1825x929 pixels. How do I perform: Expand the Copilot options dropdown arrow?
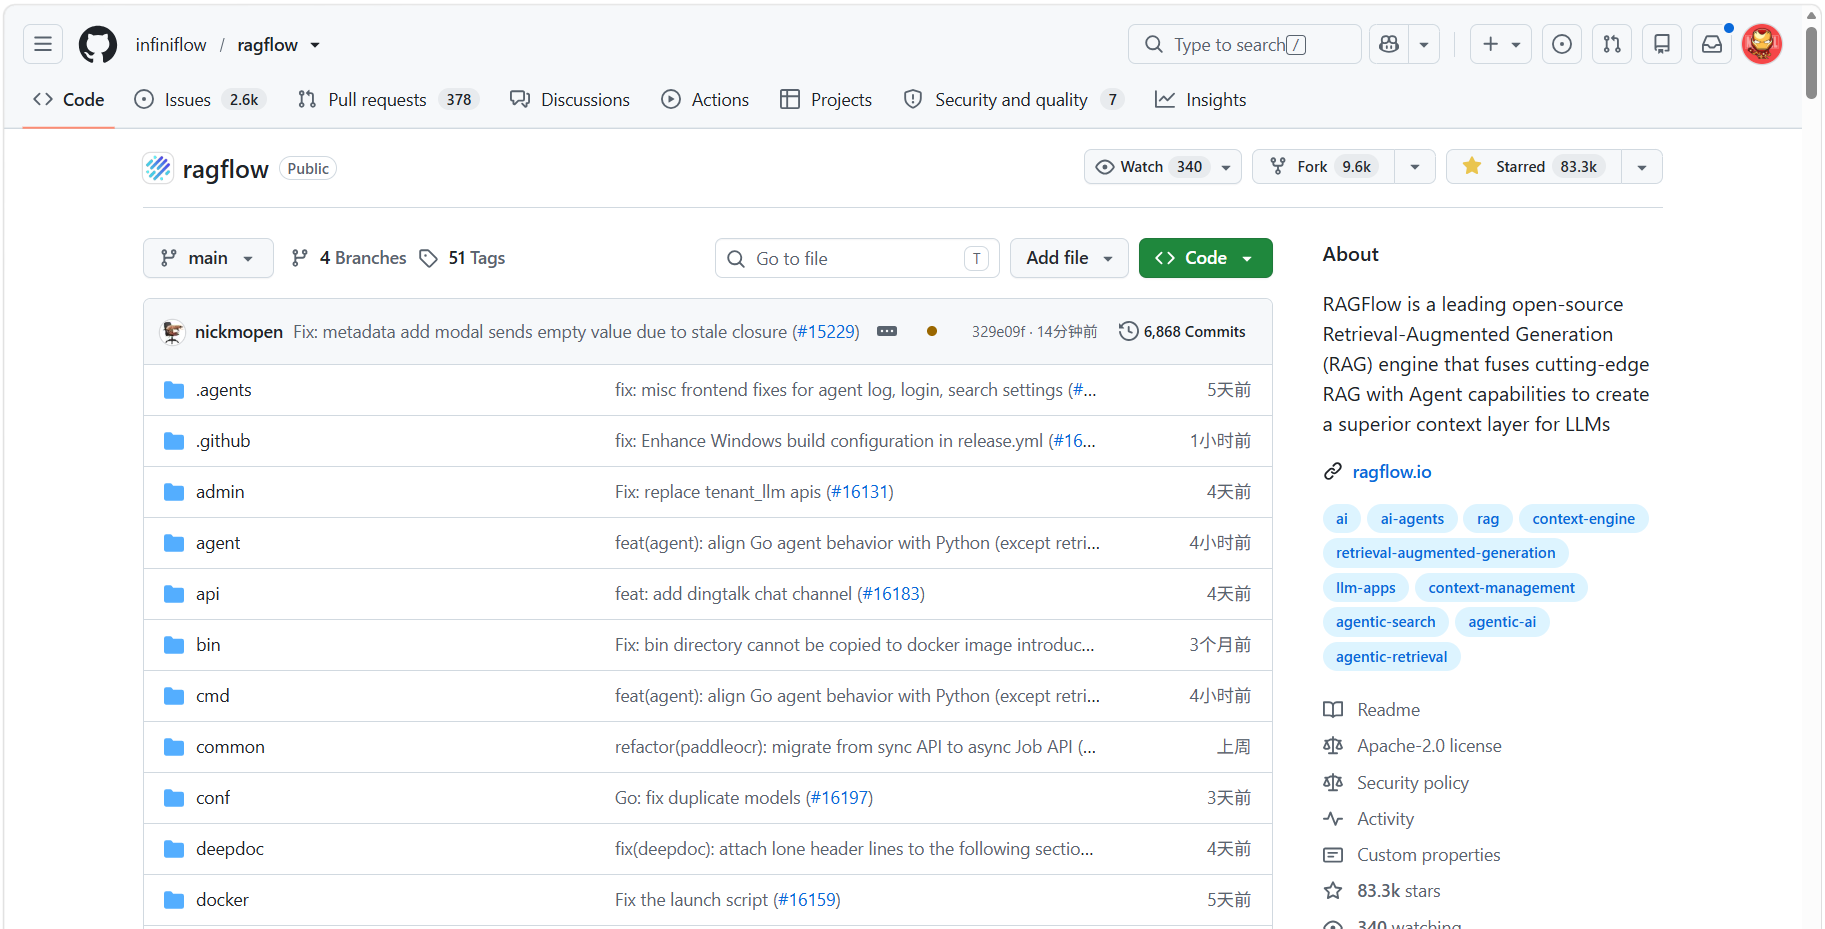pos(1424,44)
